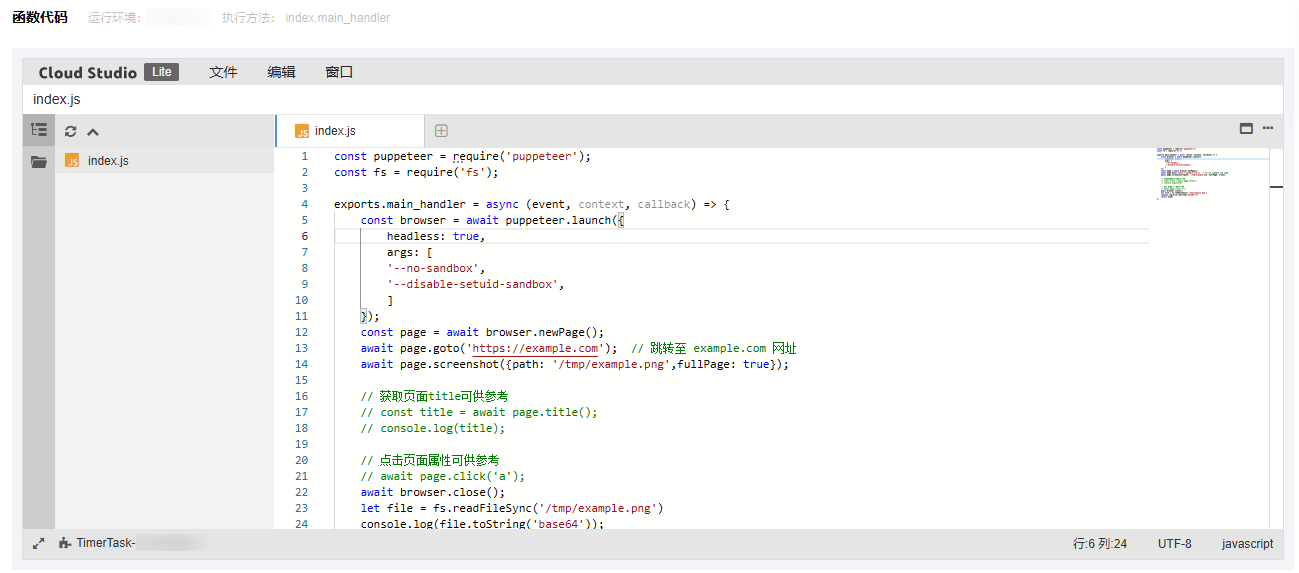
Task: Click the UTF-8 encoding selector
Action: (x=1174, y=544)
